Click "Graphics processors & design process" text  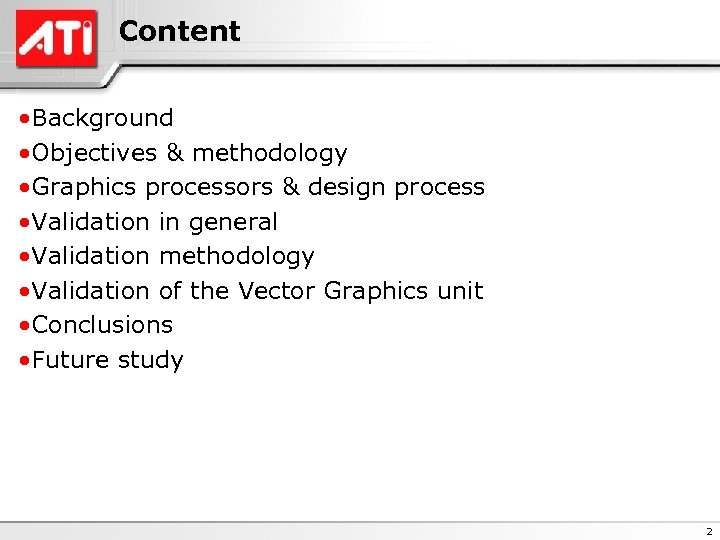pos(258,187)
